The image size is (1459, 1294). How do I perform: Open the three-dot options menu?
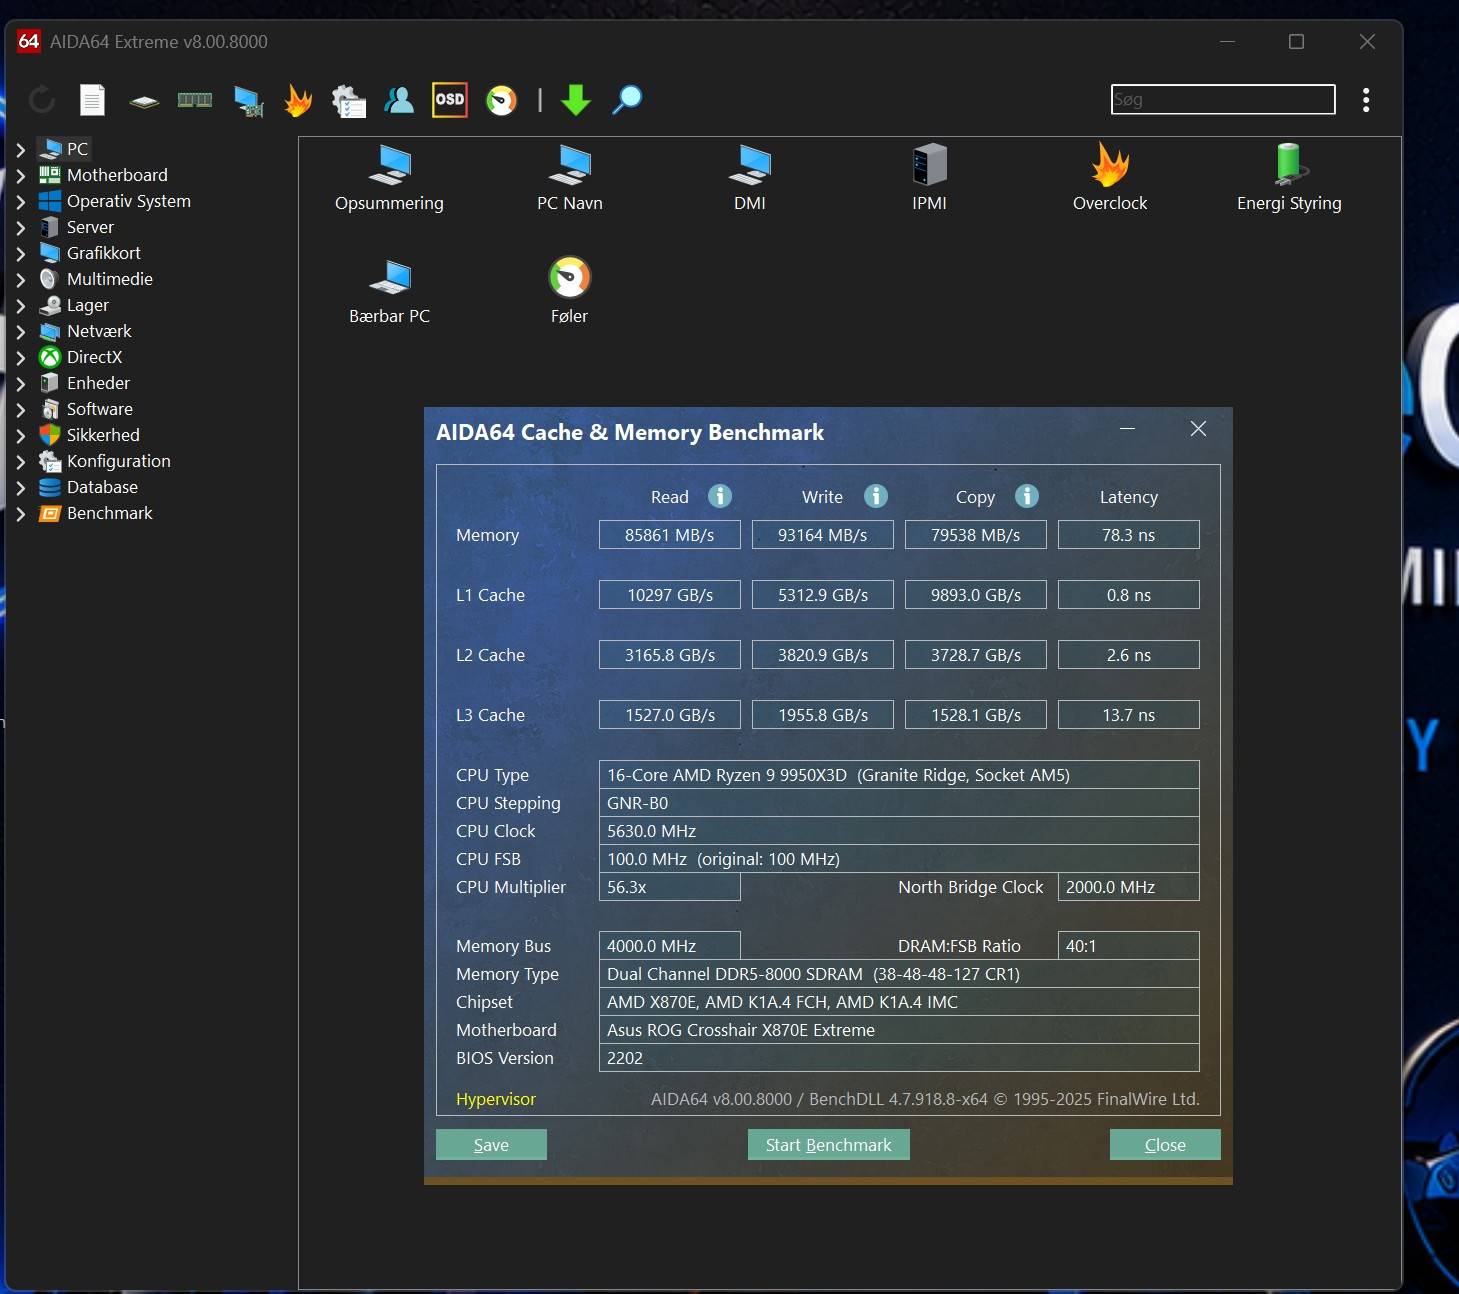coord(1366,99)
